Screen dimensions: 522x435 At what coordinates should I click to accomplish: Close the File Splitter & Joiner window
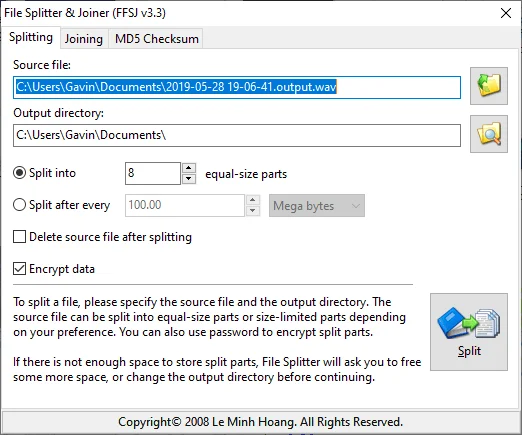pos(506,13)
